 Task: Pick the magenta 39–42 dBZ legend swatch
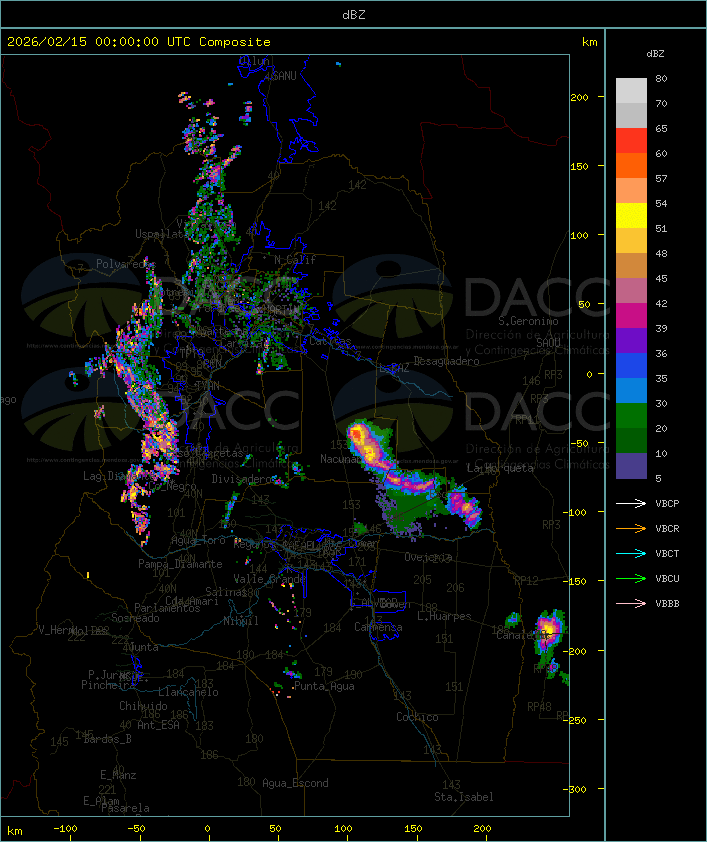(631, 315)
